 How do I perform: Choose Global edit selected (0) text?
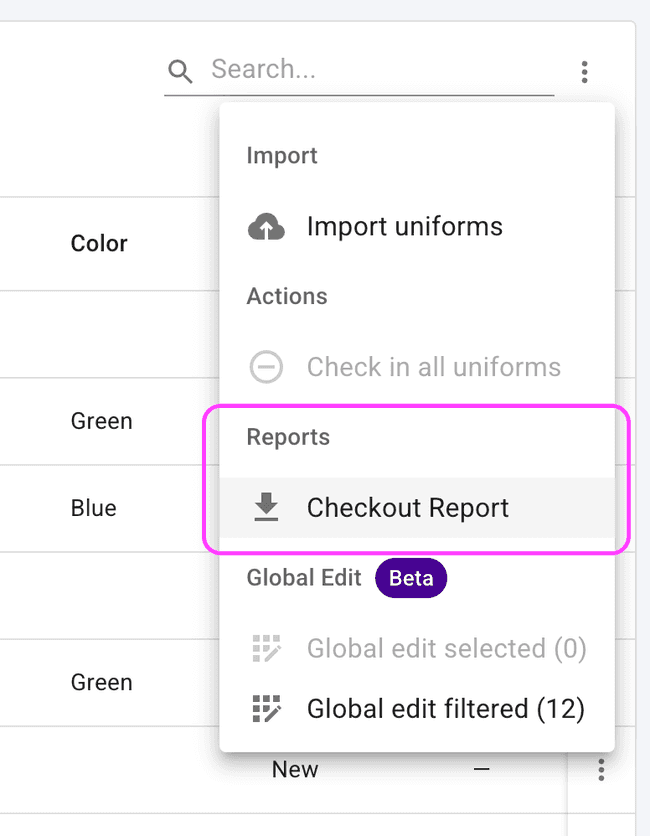446,649
